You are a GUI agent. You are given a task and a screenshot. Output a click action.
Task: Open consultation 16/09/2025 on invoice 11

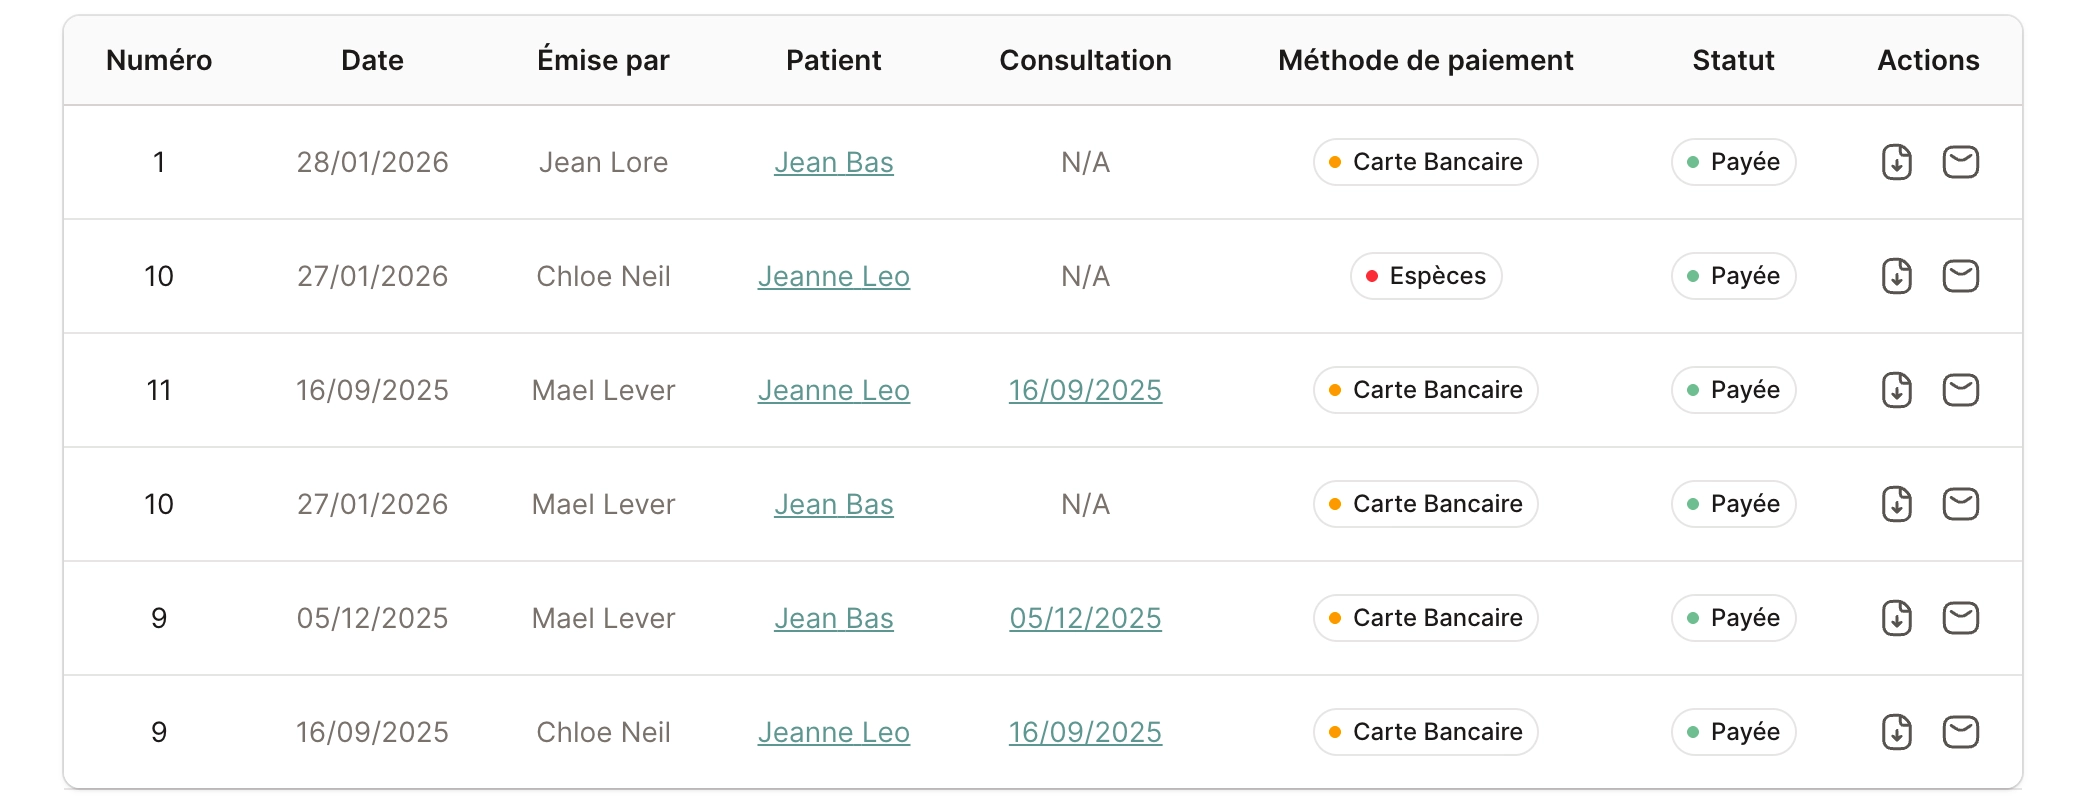pyautogui.click(x=1085, y=390)
